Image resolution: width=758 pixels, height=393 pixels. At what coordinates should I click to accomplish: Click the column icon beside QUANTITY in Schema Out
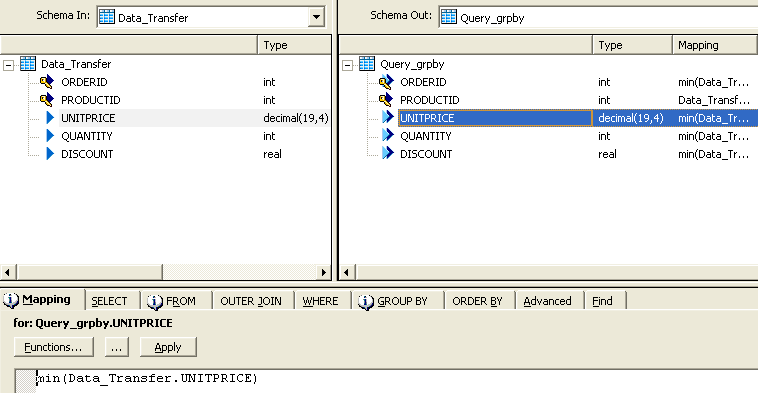[388, 136]
